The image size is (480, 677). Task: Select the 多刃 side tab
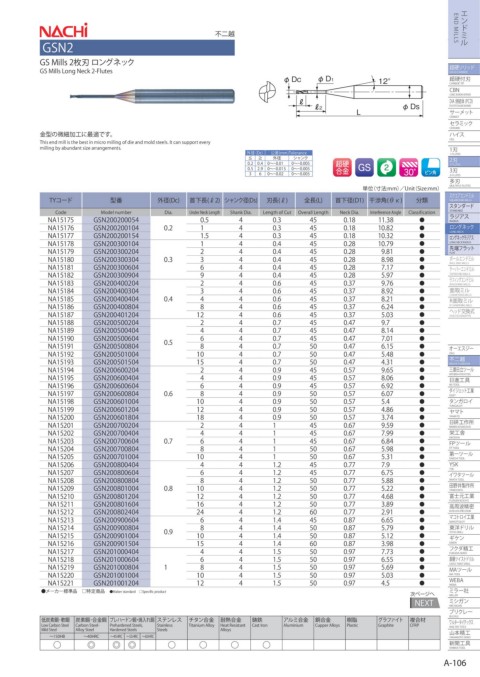[x=464, y=182]
